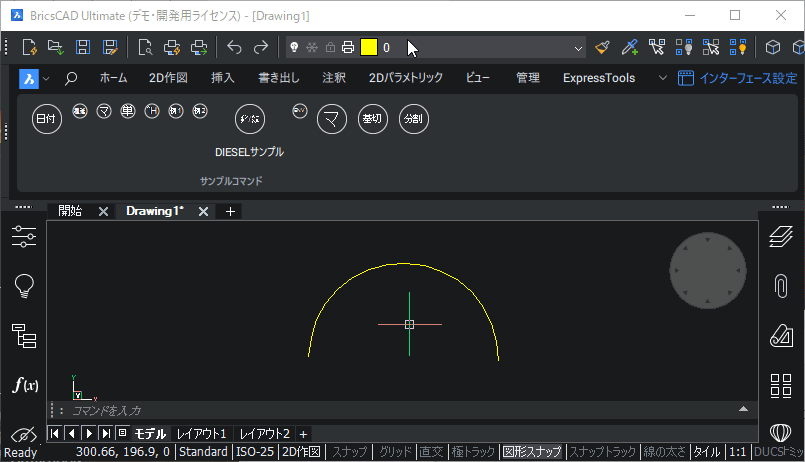Click the 分割 circular ribbon icon

412,119
